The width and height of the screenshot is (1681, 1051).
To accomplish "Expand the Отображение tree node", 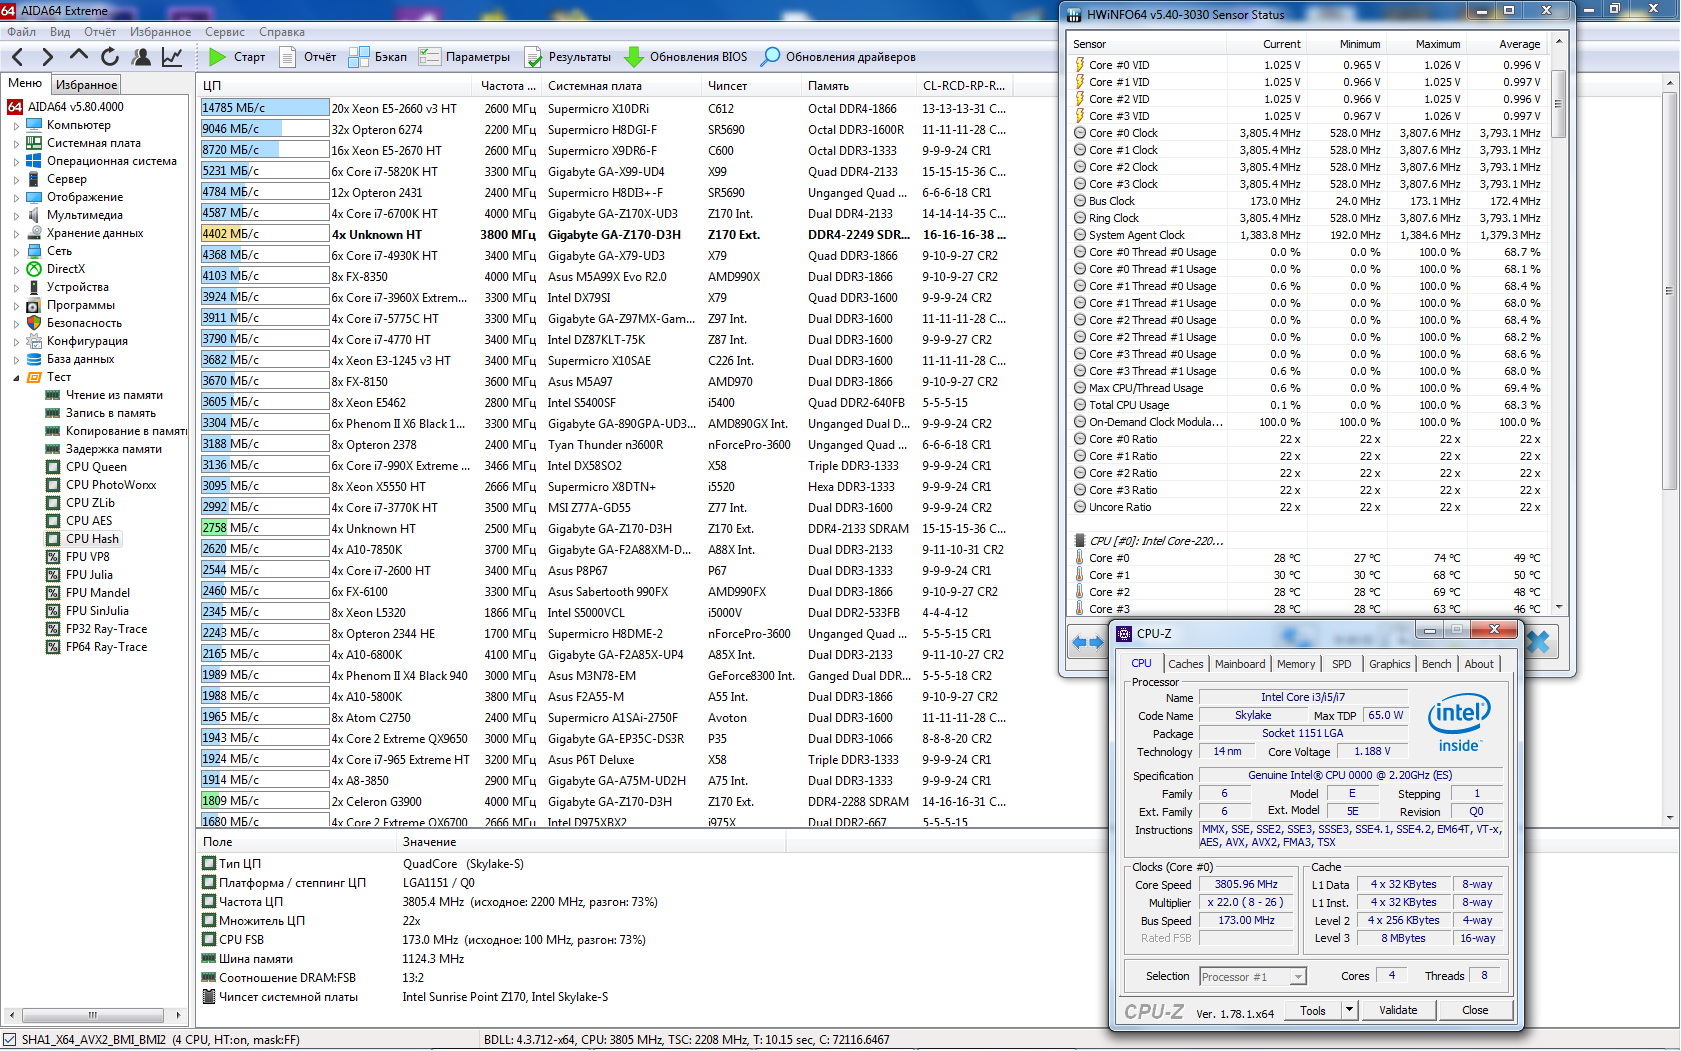I will pos(16,198).
